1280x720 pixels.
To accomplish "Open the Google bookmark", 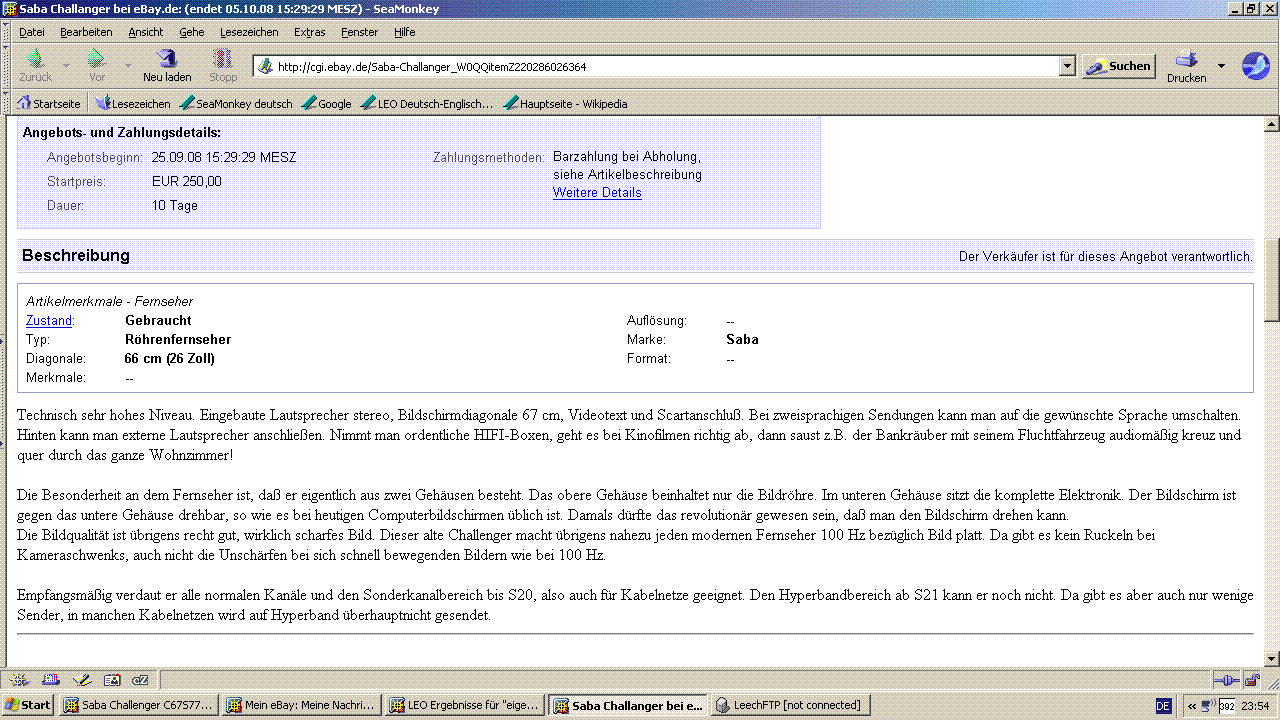I will pyautogui.click(x=327, y=103).
